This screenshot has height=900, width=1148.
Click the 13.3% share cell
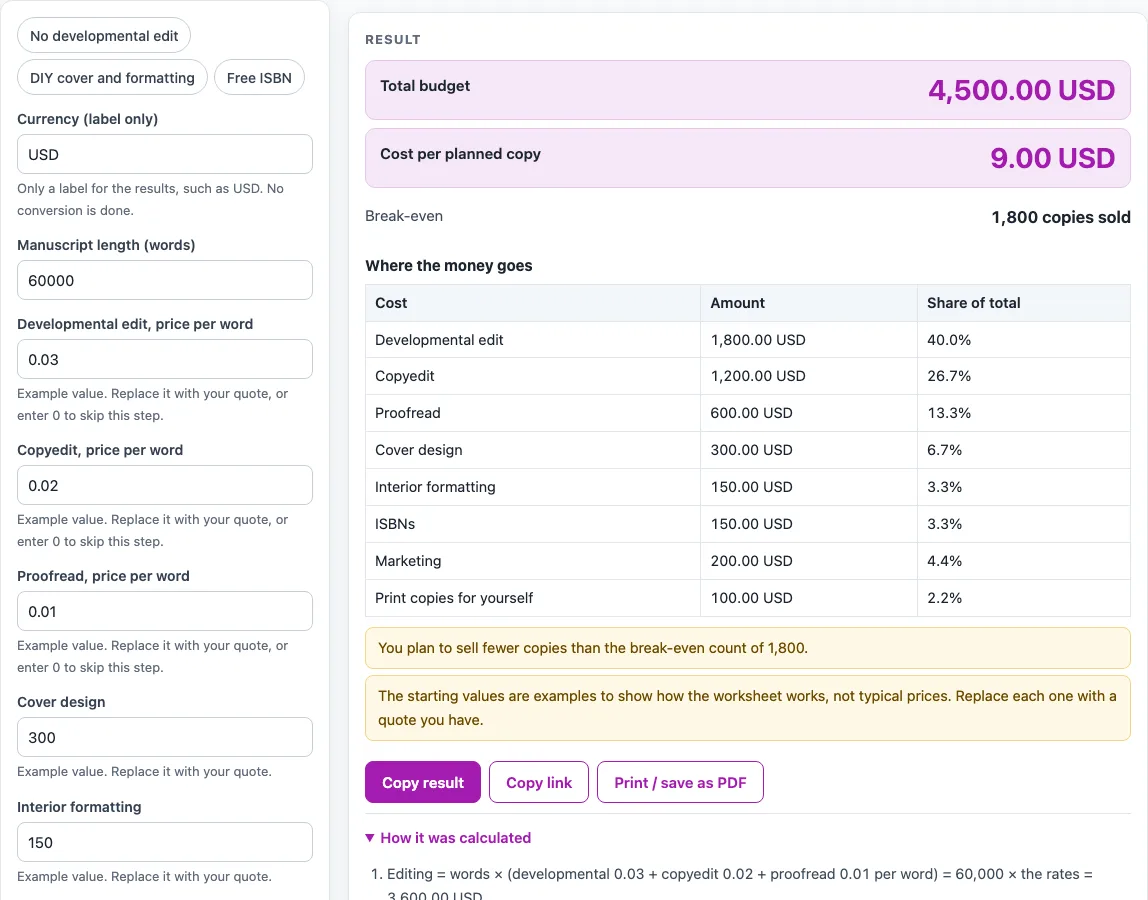(949, 413)
